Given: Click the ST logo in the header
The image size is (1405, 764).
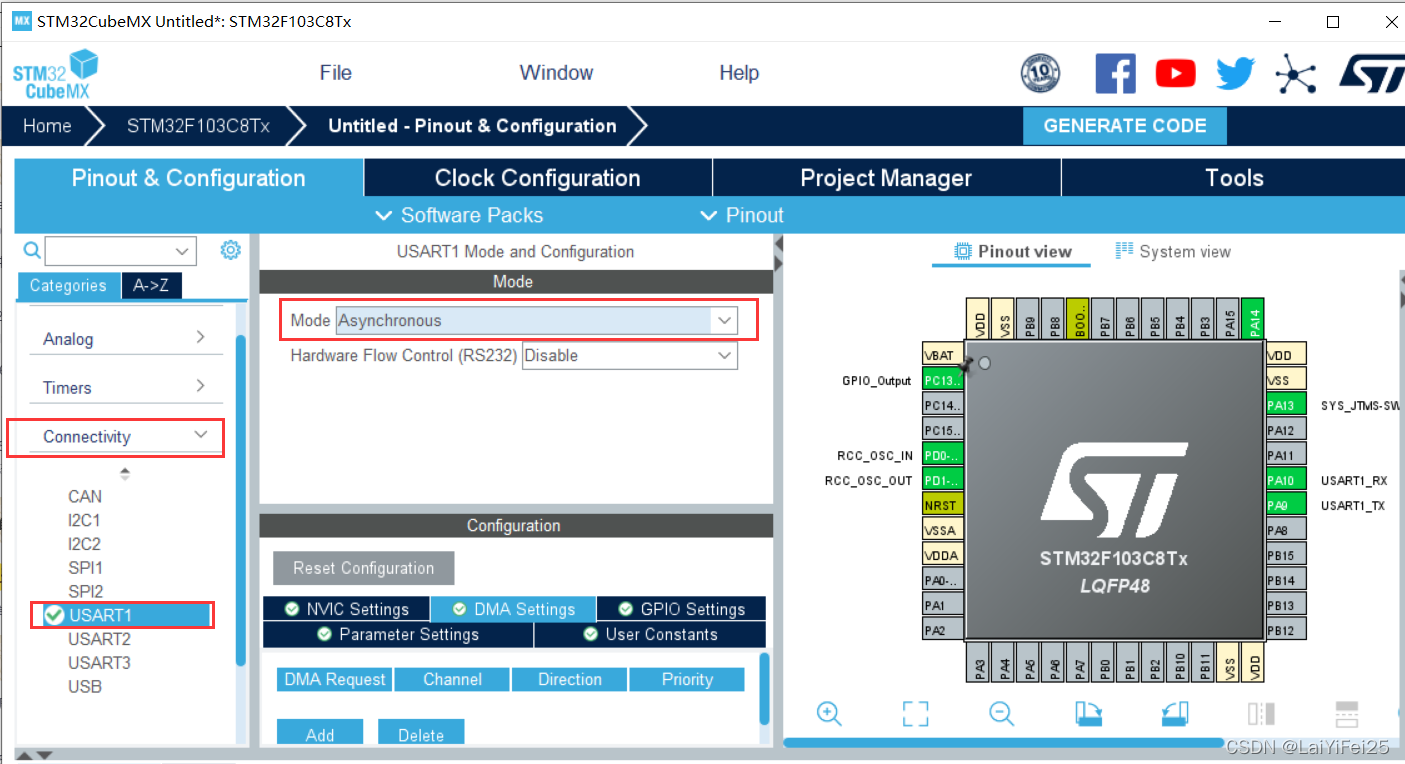Looking at the screenshot, I should click(x=1371, y=73).
